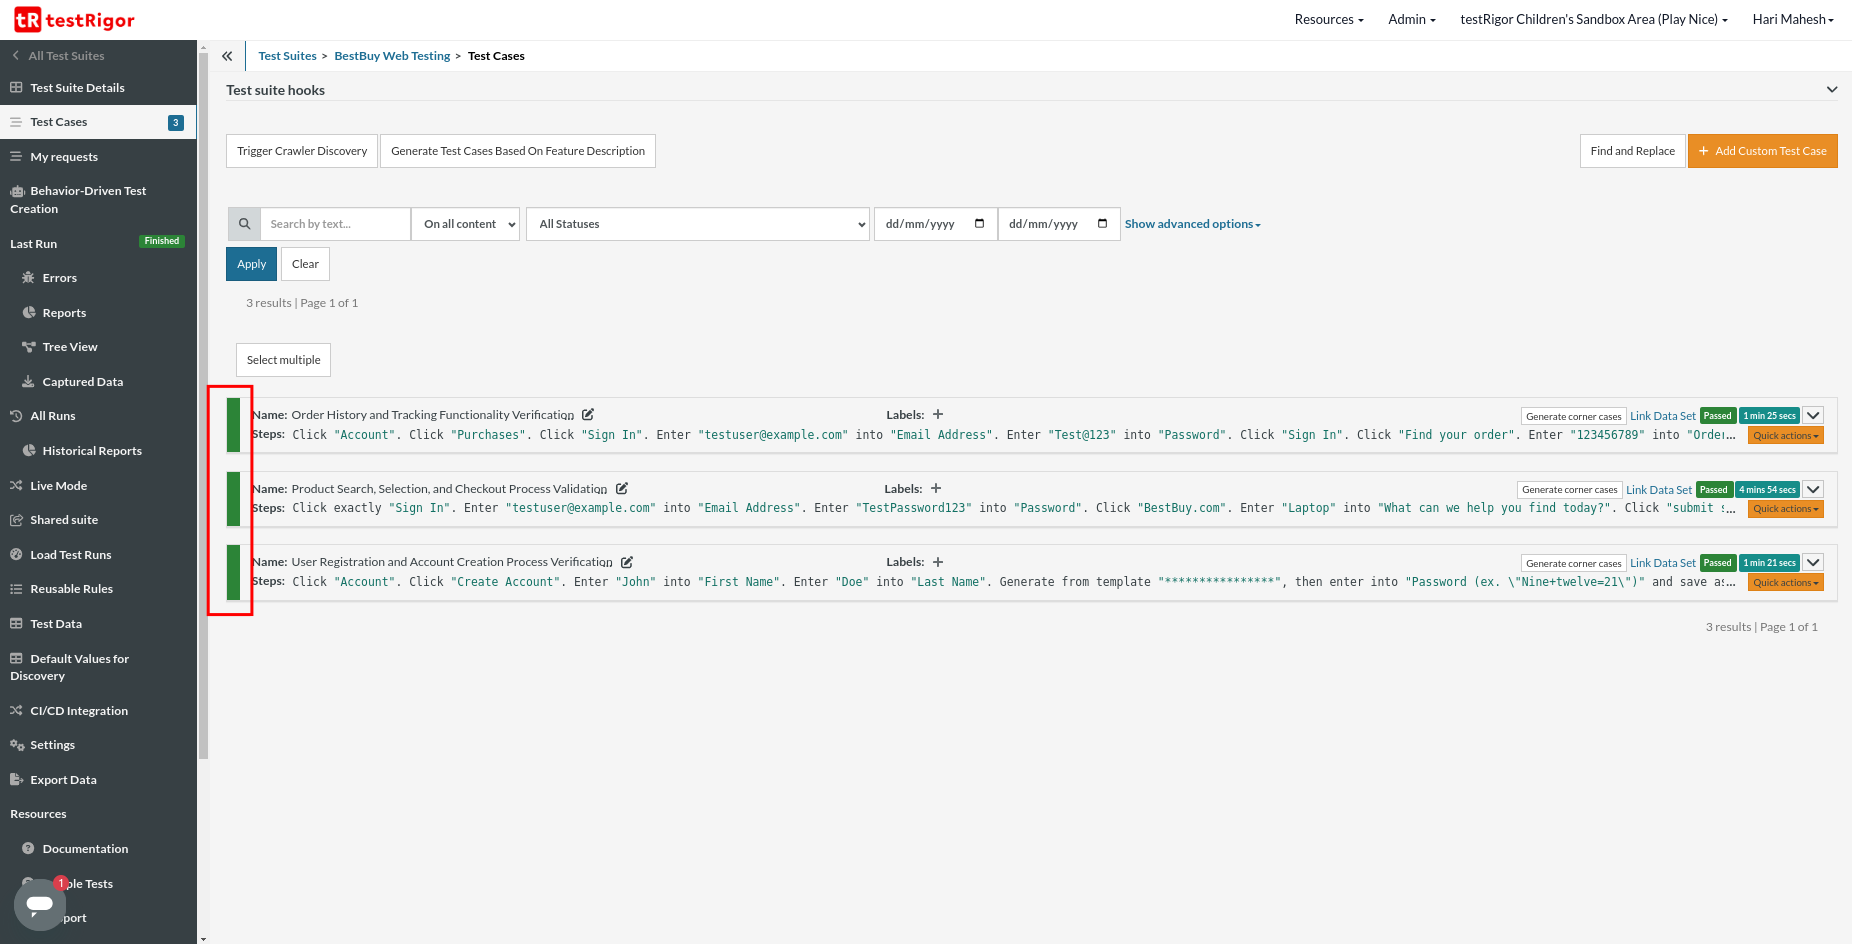Click Add Custom Test Case button
Viewport: 1852px width, 944px height.
[x=1762, y=151]
